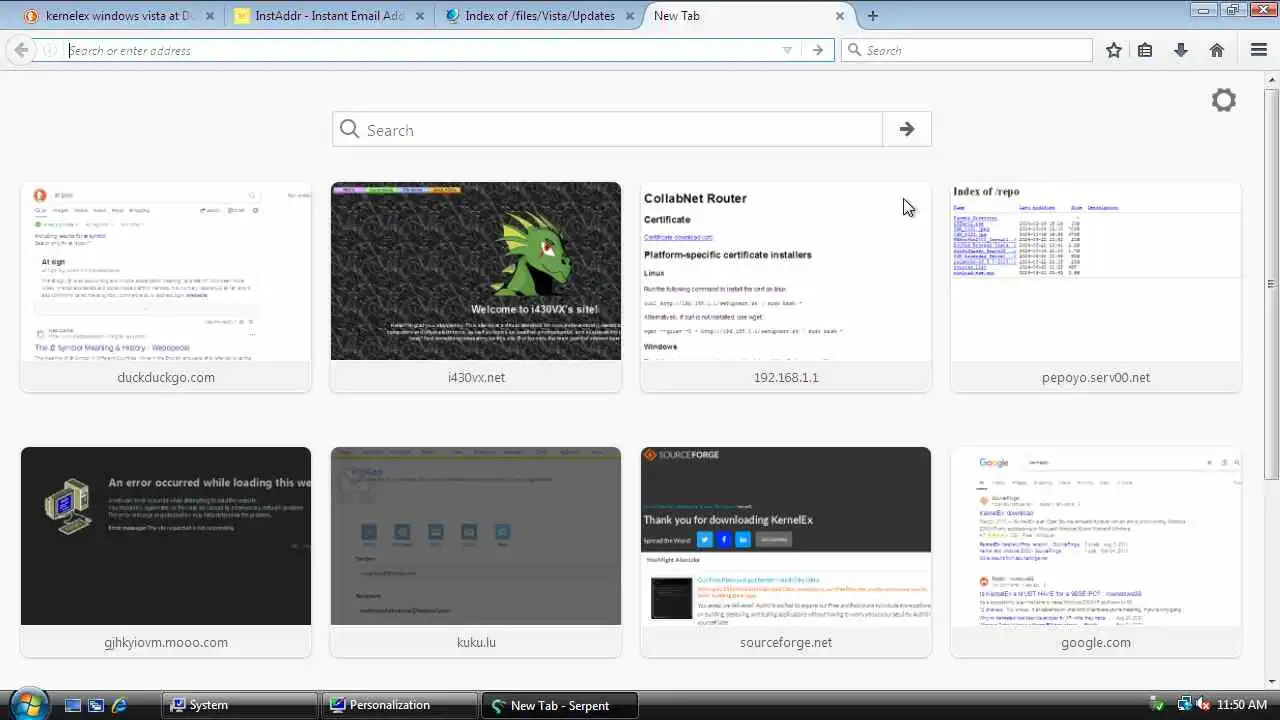This screenshot has height=720, width=1280.
Task: Click the page vertical scrollbar
Action: point(1273,380)
